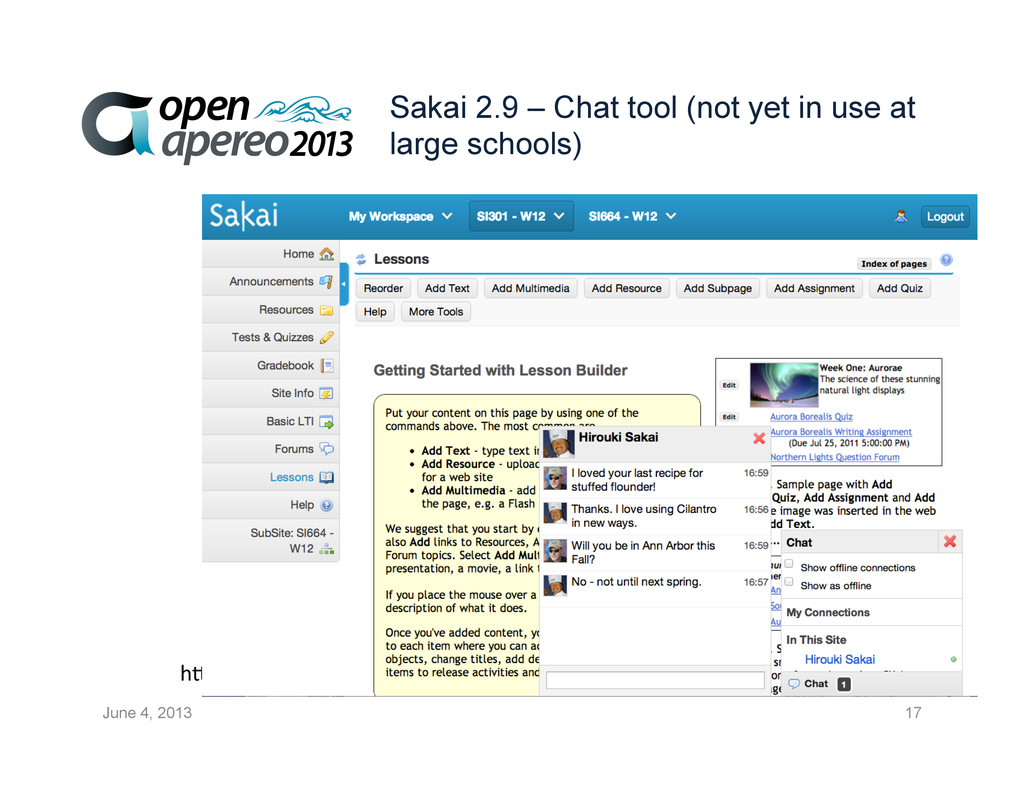1024x791 pixels.
Task: Click the Sakai logo
Action: click(x=244, y=216)
